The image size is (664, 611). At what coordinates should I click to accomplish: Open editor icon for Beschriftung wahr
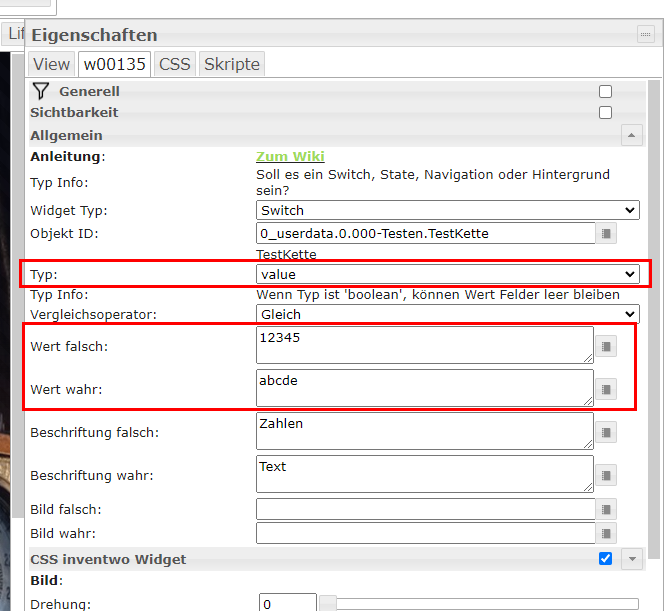607,475
